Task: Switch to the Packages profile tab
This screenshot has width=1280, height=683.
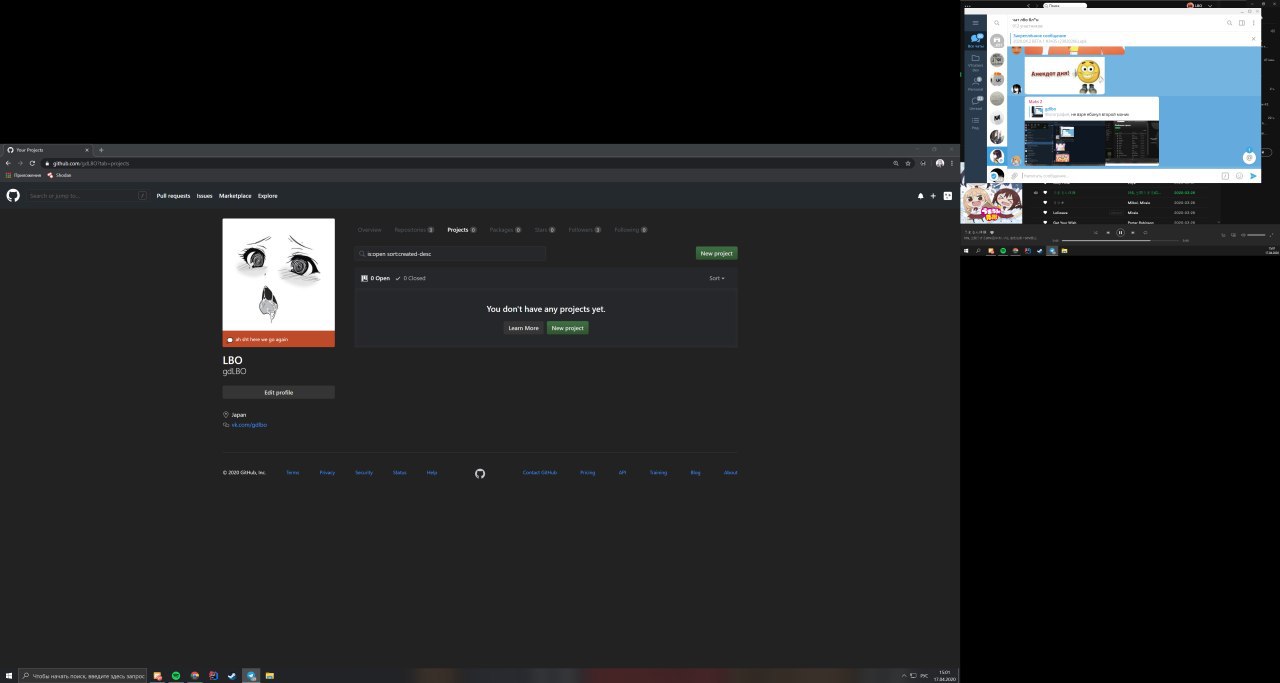Action: pos(505,230)
